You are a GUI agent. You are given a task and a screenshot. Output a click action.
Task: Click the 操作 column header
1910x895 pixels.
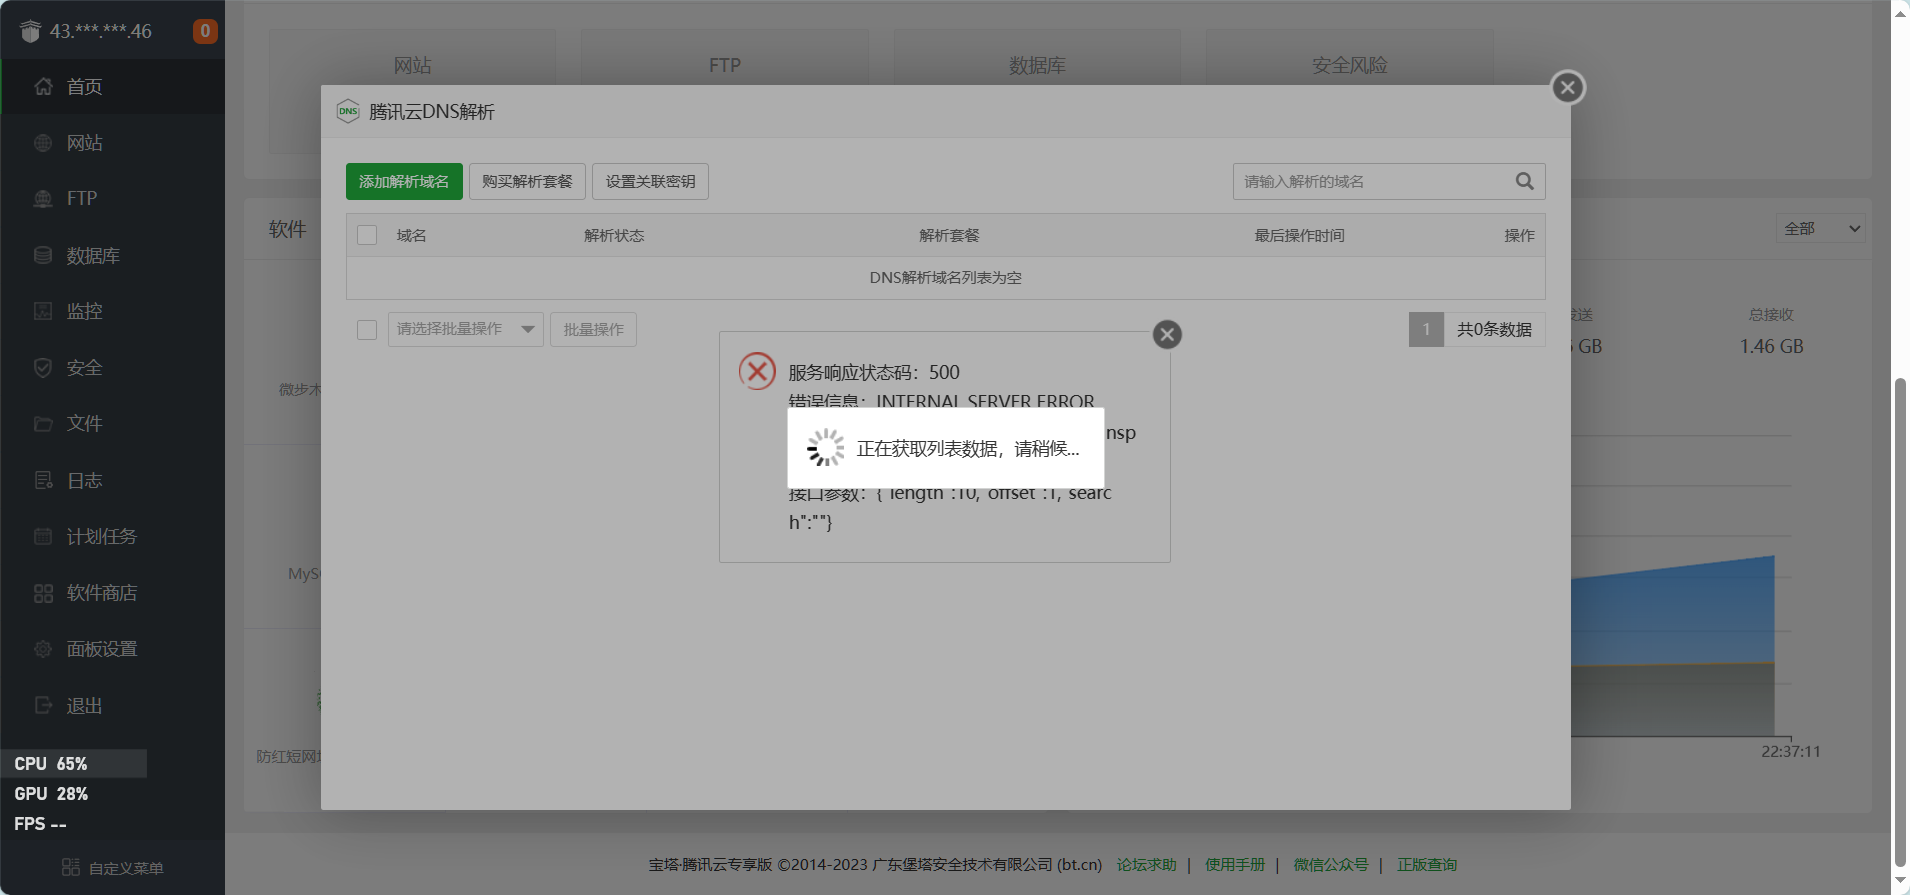click(x=1519, y=235)
